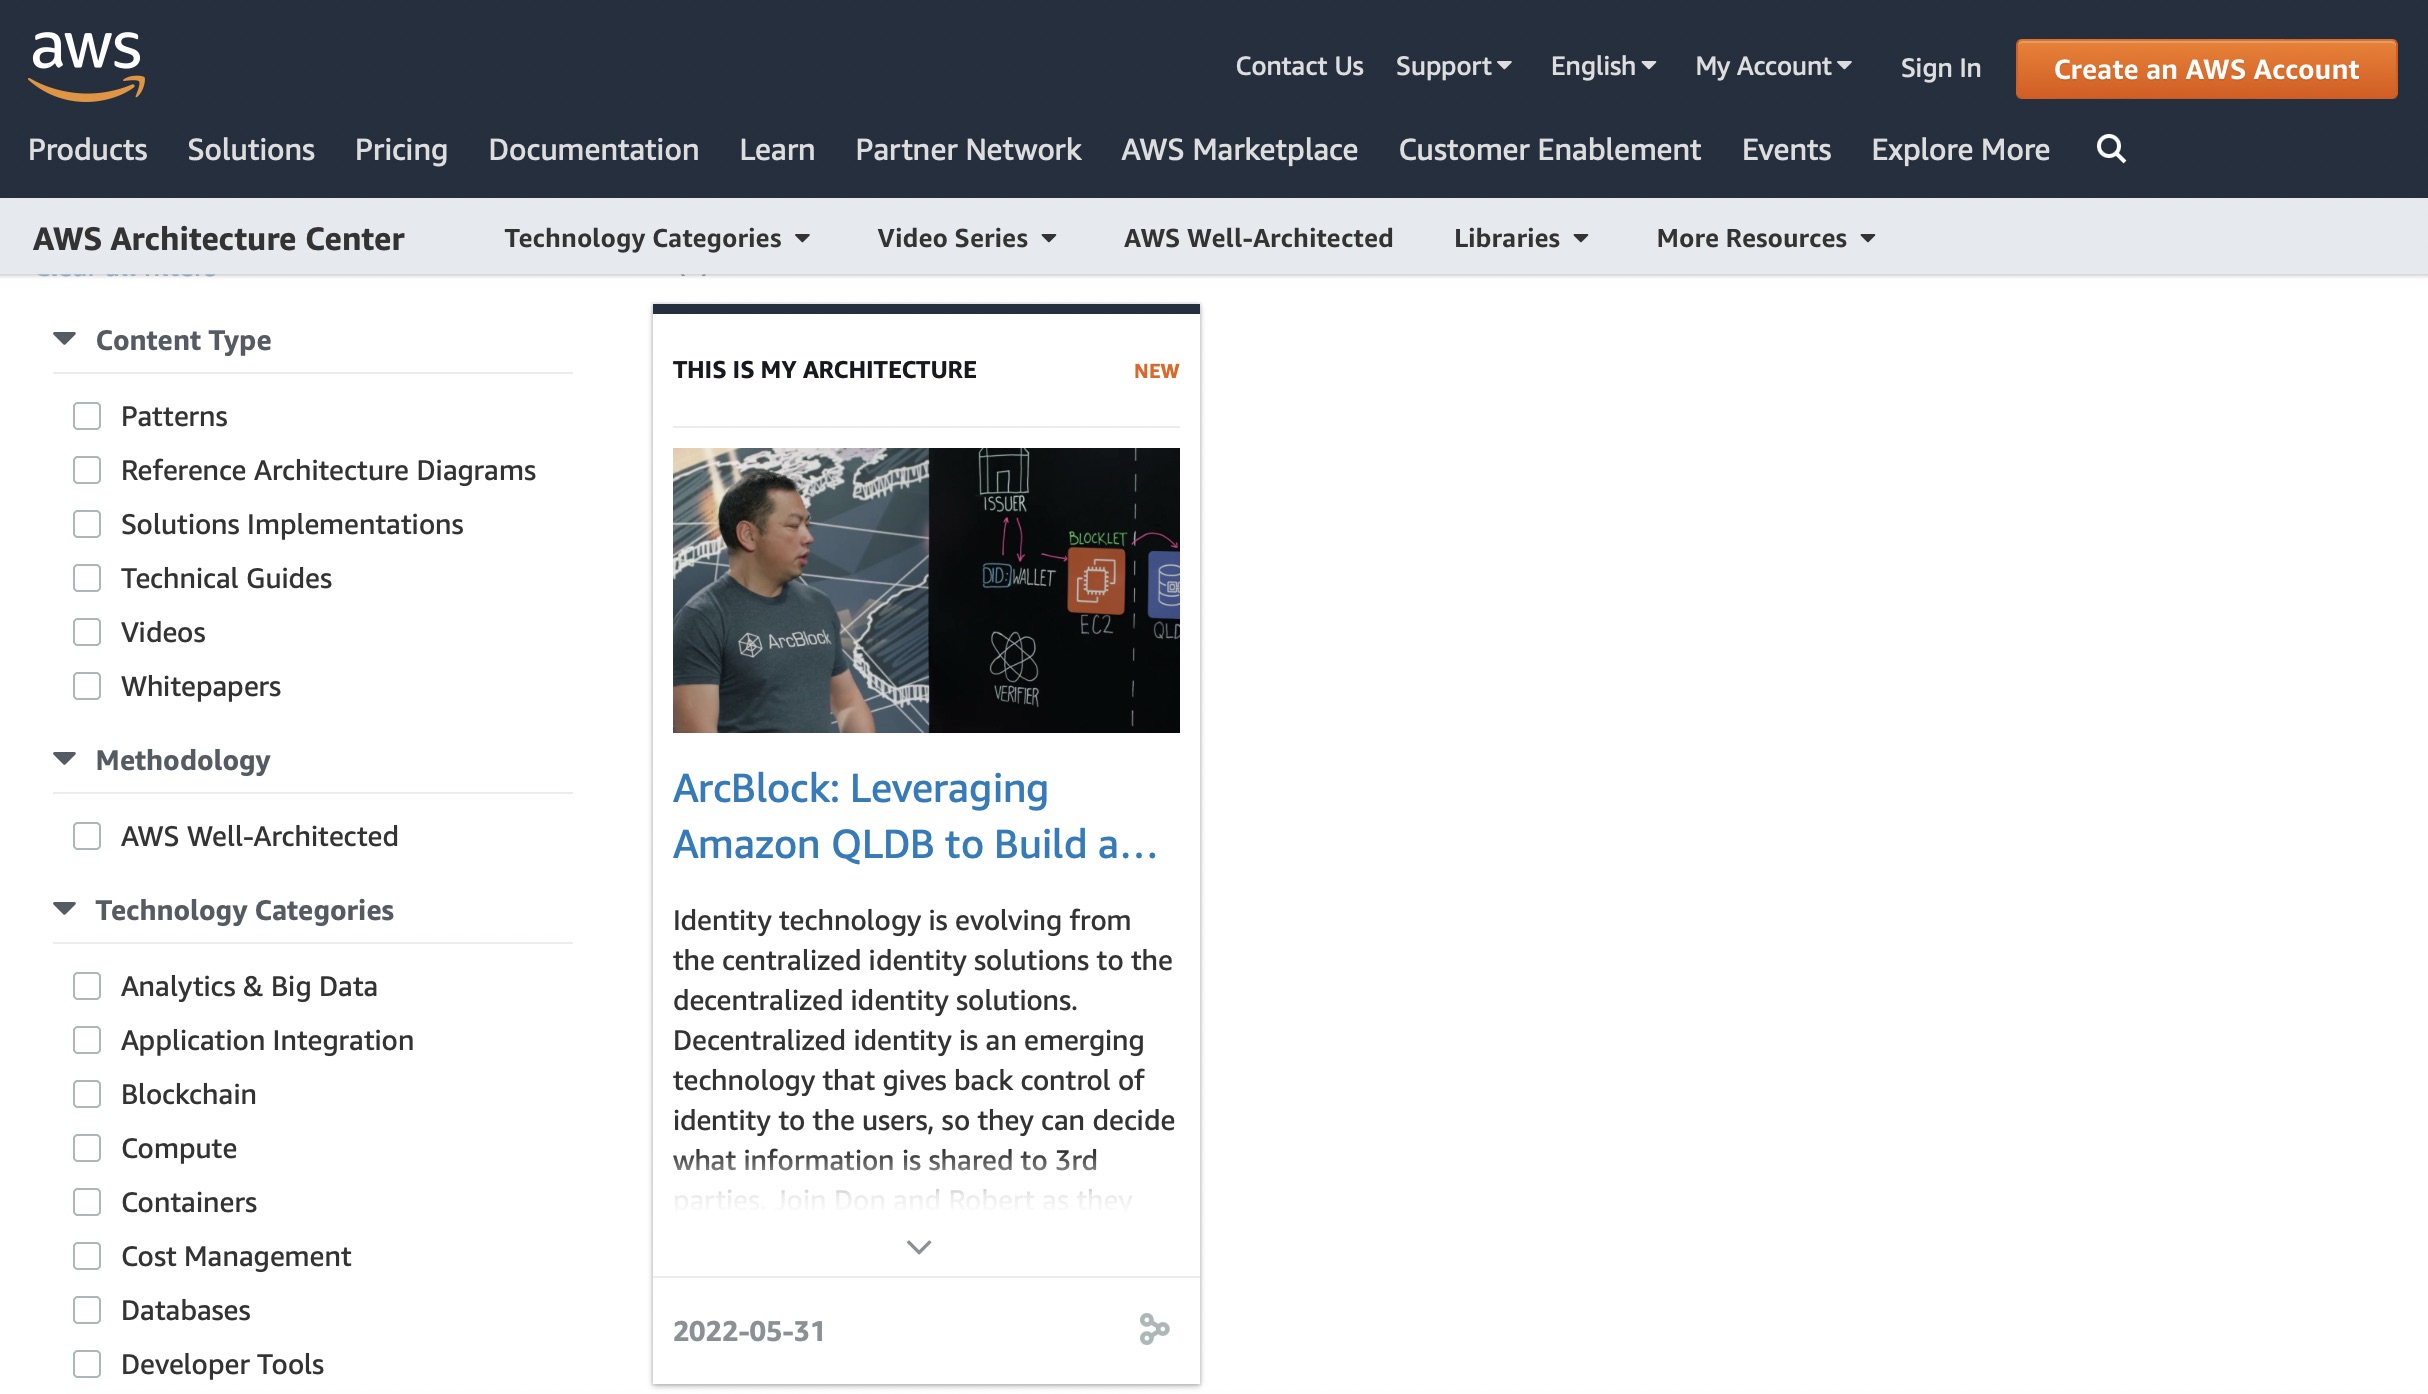Image resolution: width=2428 pixels, height=1394 pixels.
Task: Tick the Blockchain category checkbox
Action: [87, 1094]
